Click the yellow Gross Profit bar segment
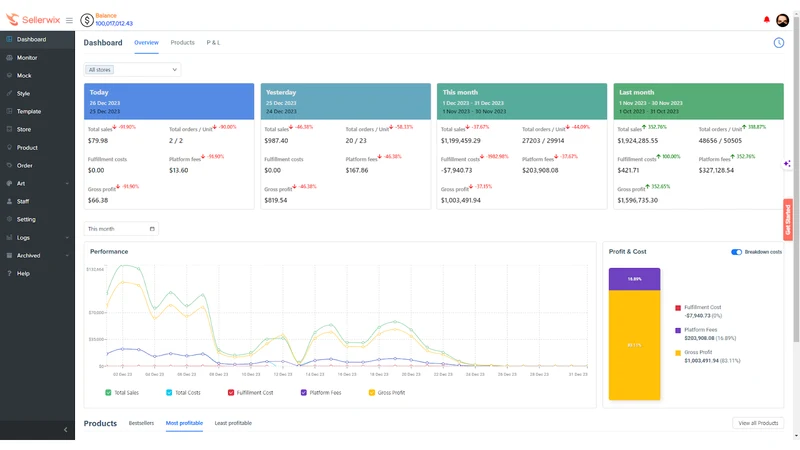Image resolution: width=800 pixels, height=450 pixels. click(x=634, y=345)
